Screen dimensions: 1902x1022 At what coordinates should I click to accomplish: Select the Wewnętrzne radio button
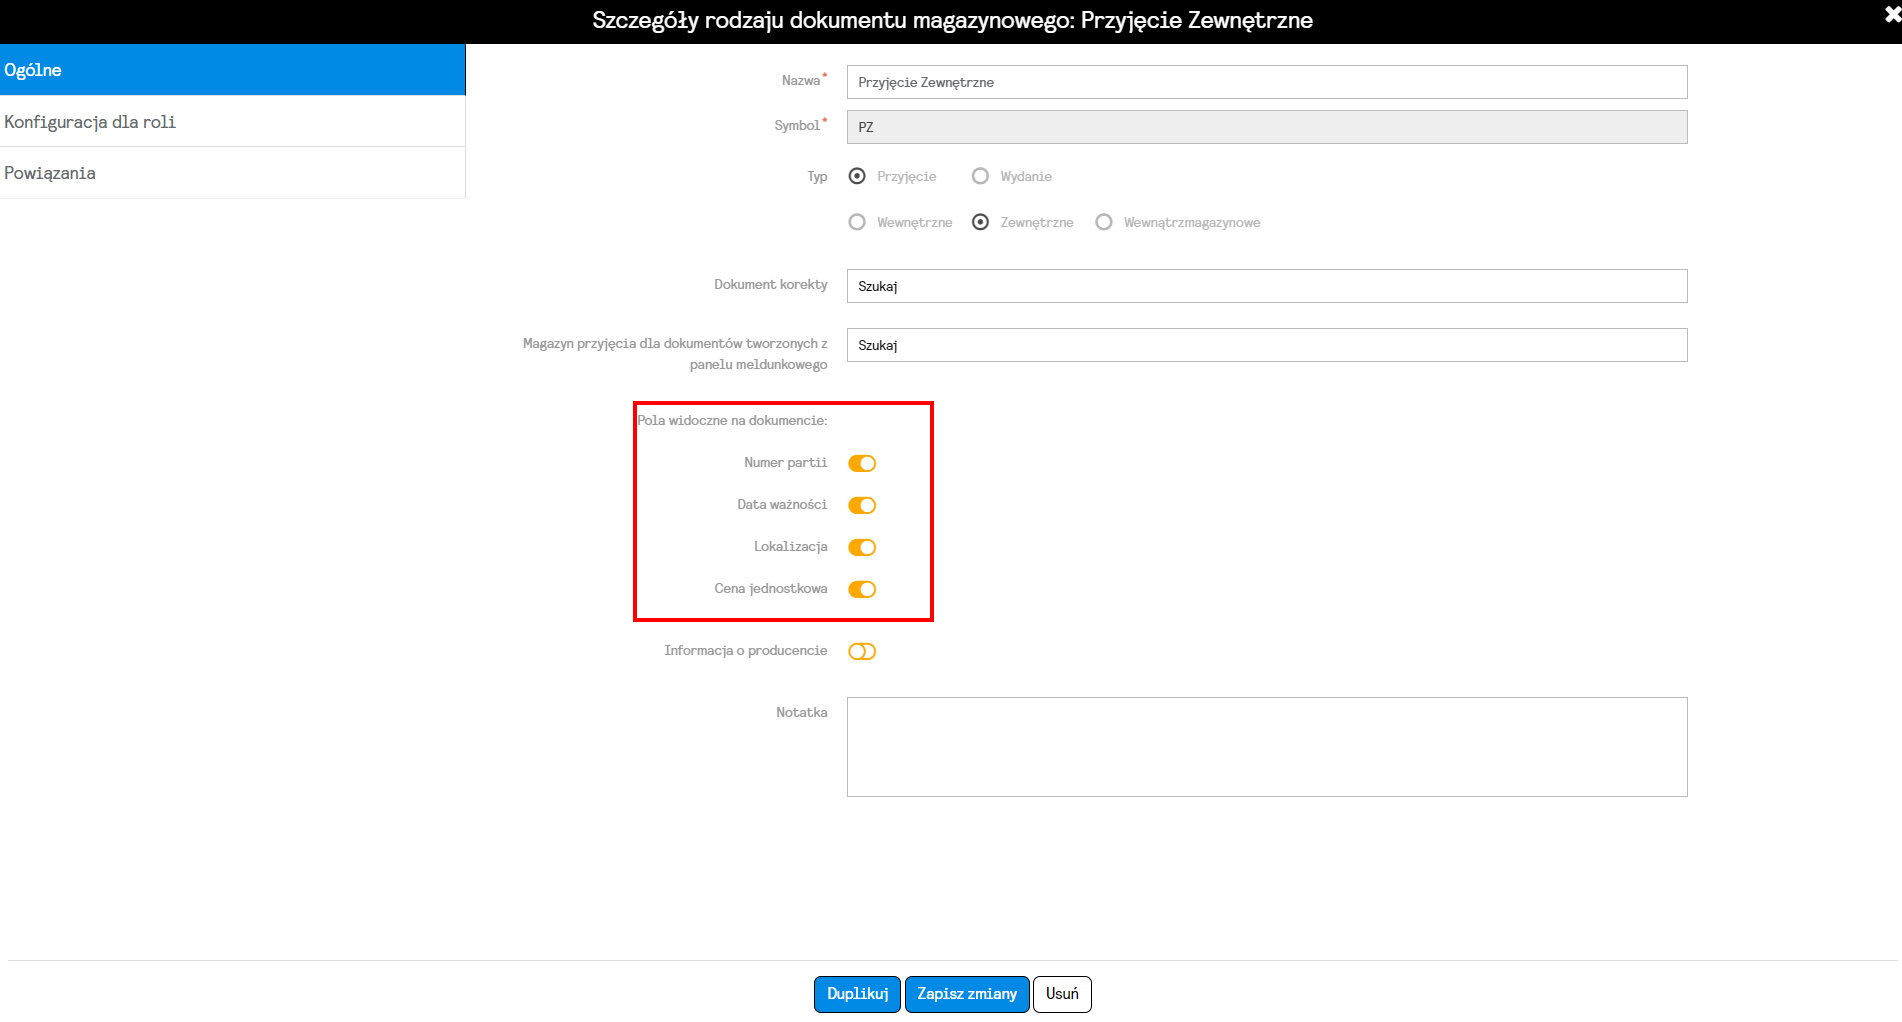pos(857,222)
